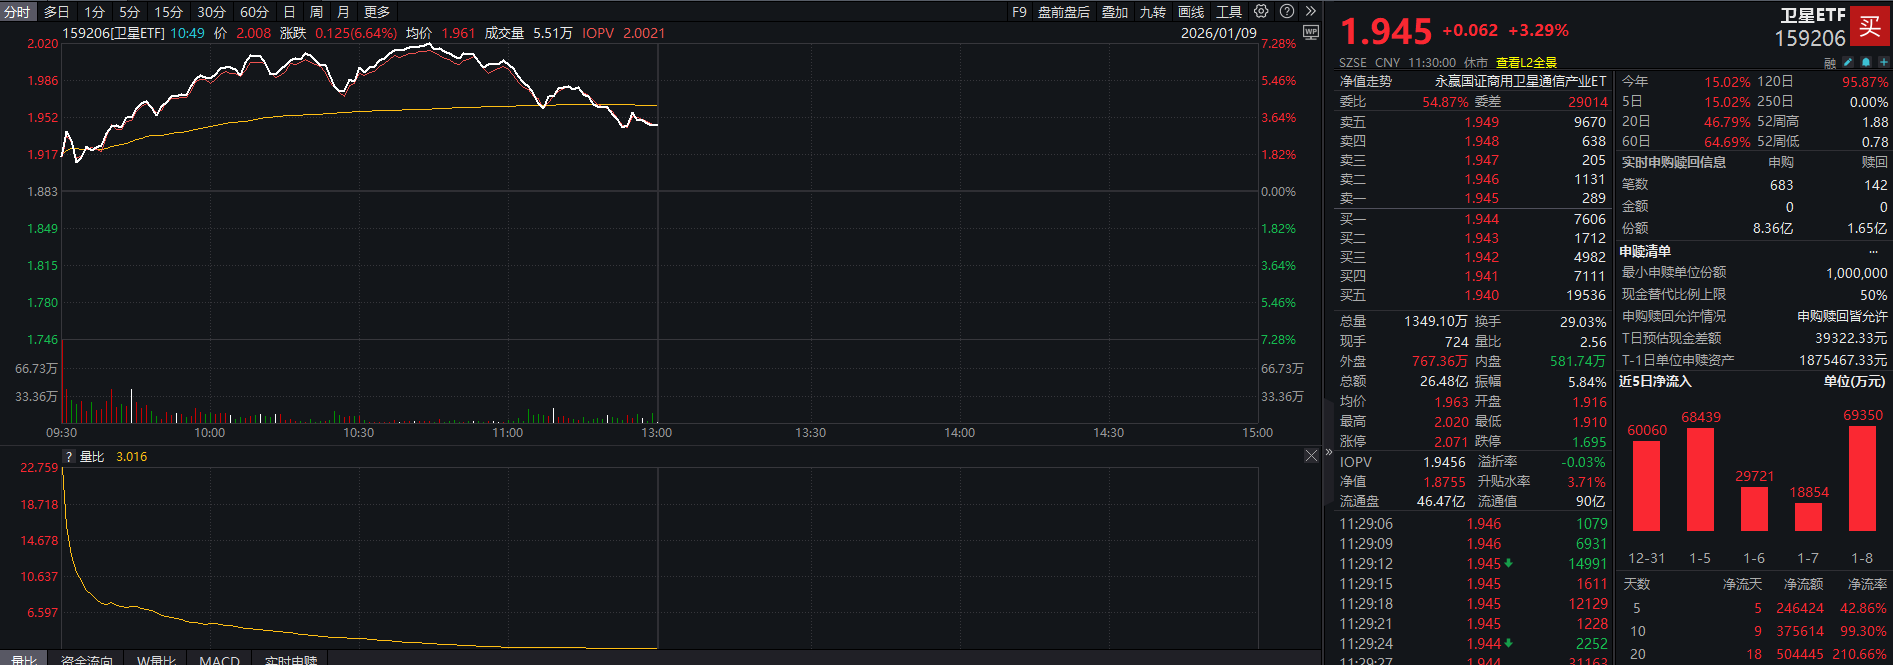The image size is (1893, 665).
Task: Toggle 盘前盘后 pre/post-market display
Action: [1063, 12]
